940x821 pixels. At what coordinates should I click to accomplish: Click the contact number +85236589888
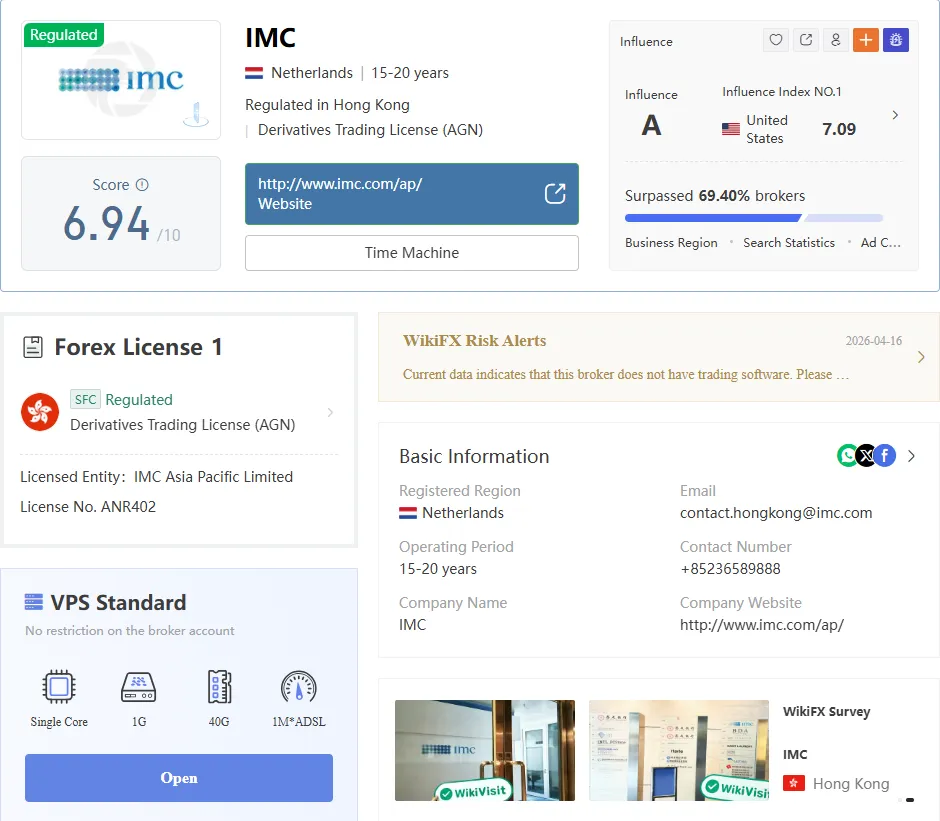pos(730,569)
